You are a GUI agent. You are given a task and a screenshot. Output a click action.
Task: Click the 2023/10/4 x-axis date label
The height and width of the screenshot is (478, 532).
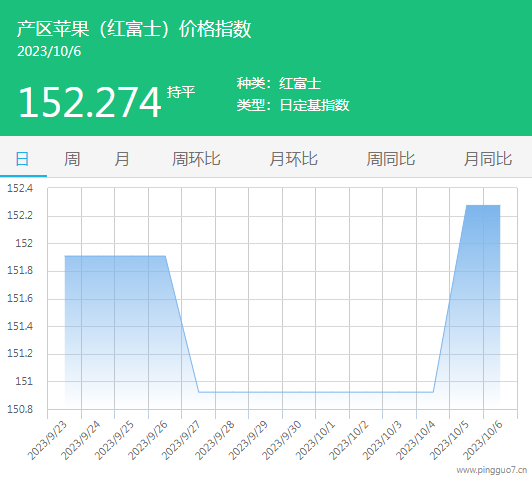click(416, 440)
